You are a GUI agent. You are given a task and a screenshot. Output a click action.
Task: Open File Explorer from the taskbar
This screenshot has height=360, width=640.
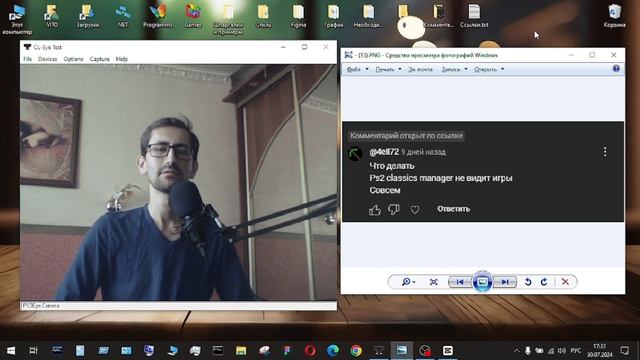pyautogui.click(x=241, y=351)
